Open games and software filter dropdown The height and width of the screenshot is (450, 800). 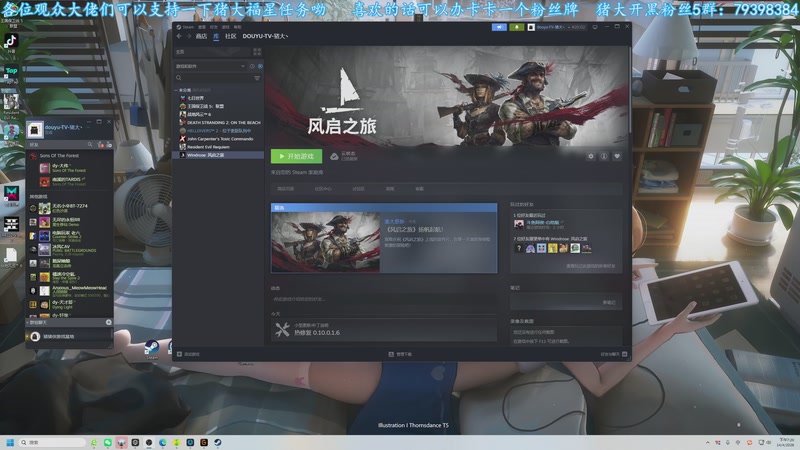pos(210,66)
